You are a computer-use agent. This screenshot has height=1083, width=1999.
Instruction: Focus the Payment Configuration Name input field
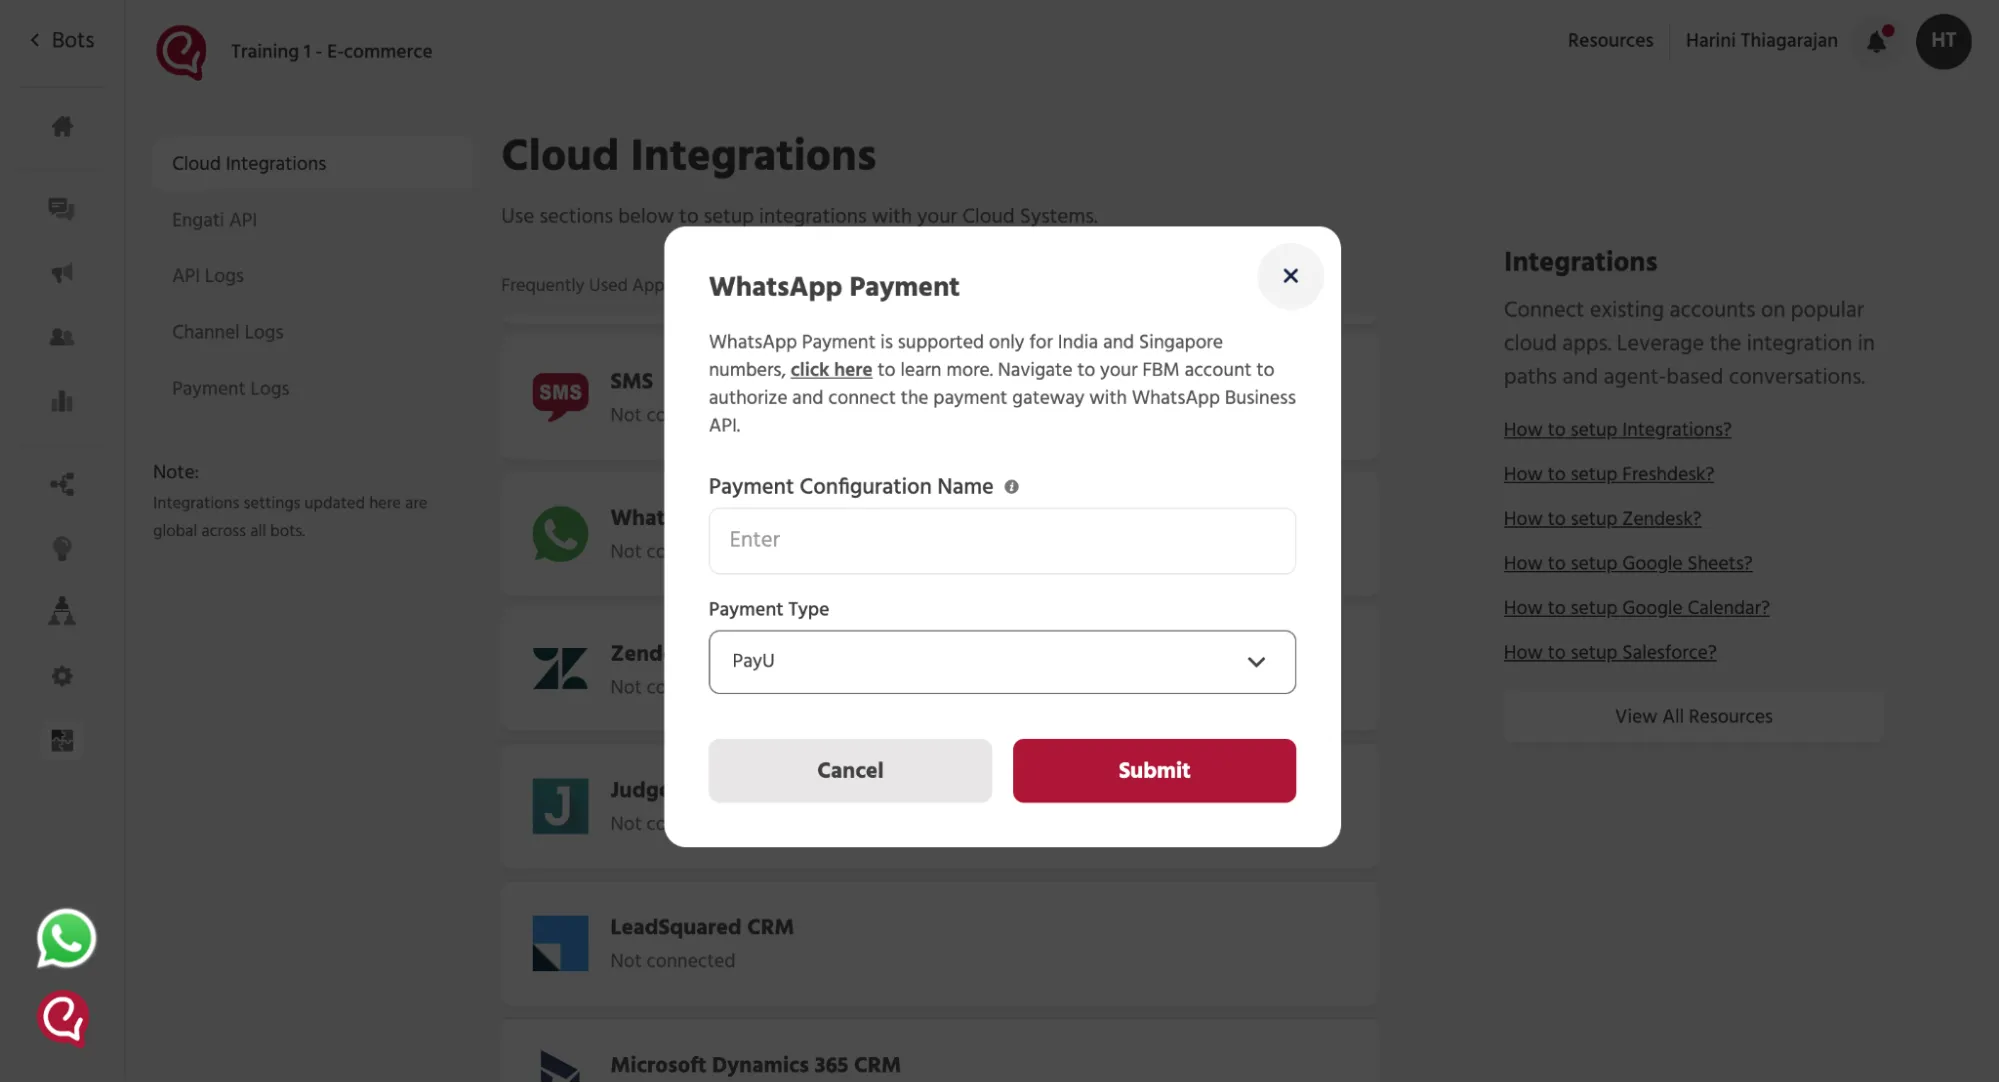click(1002, 541)
